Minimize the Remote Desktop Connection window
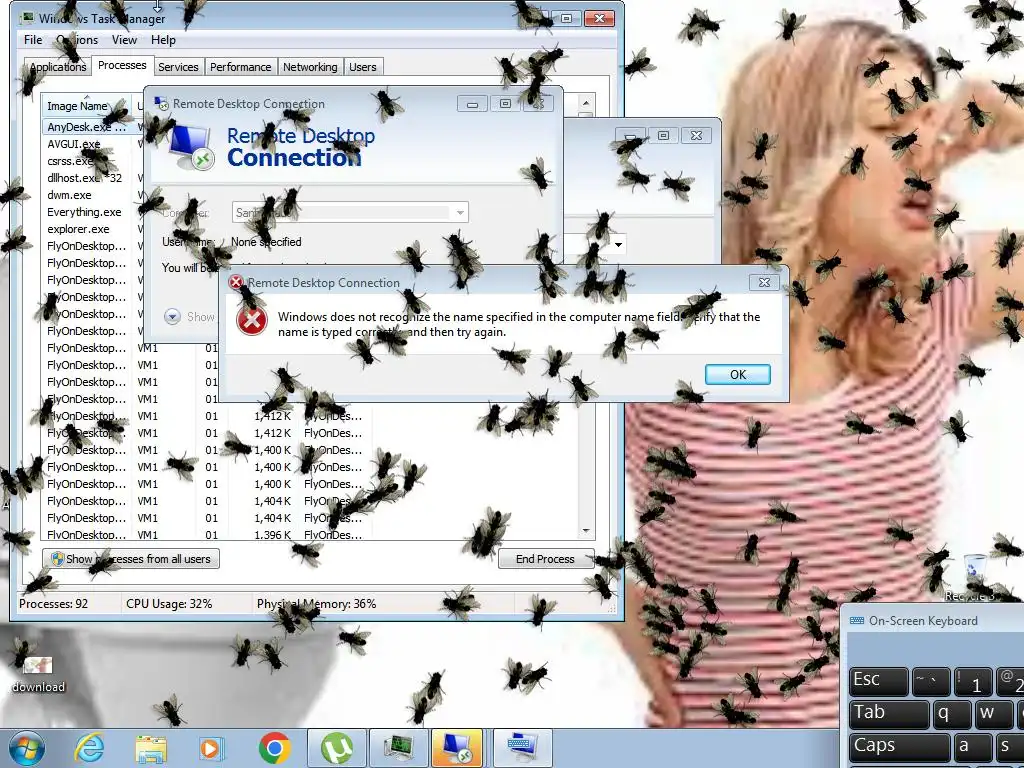The height and width of the screenshot is (768, 1024). coord(472,103)
